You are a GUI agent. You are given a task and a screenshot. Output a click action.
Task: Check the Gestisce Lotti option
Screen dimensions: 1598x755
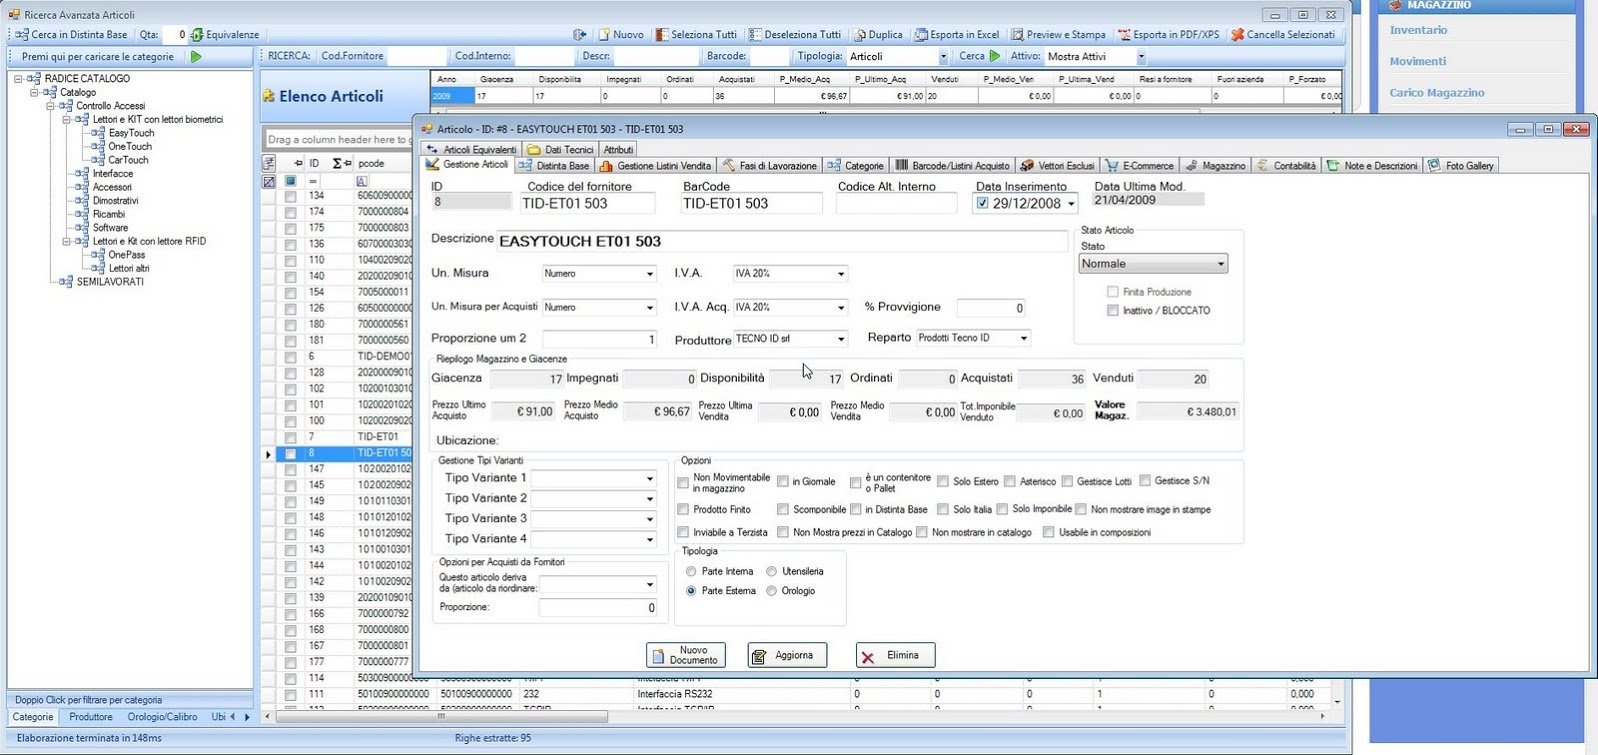click(1067, 481)
